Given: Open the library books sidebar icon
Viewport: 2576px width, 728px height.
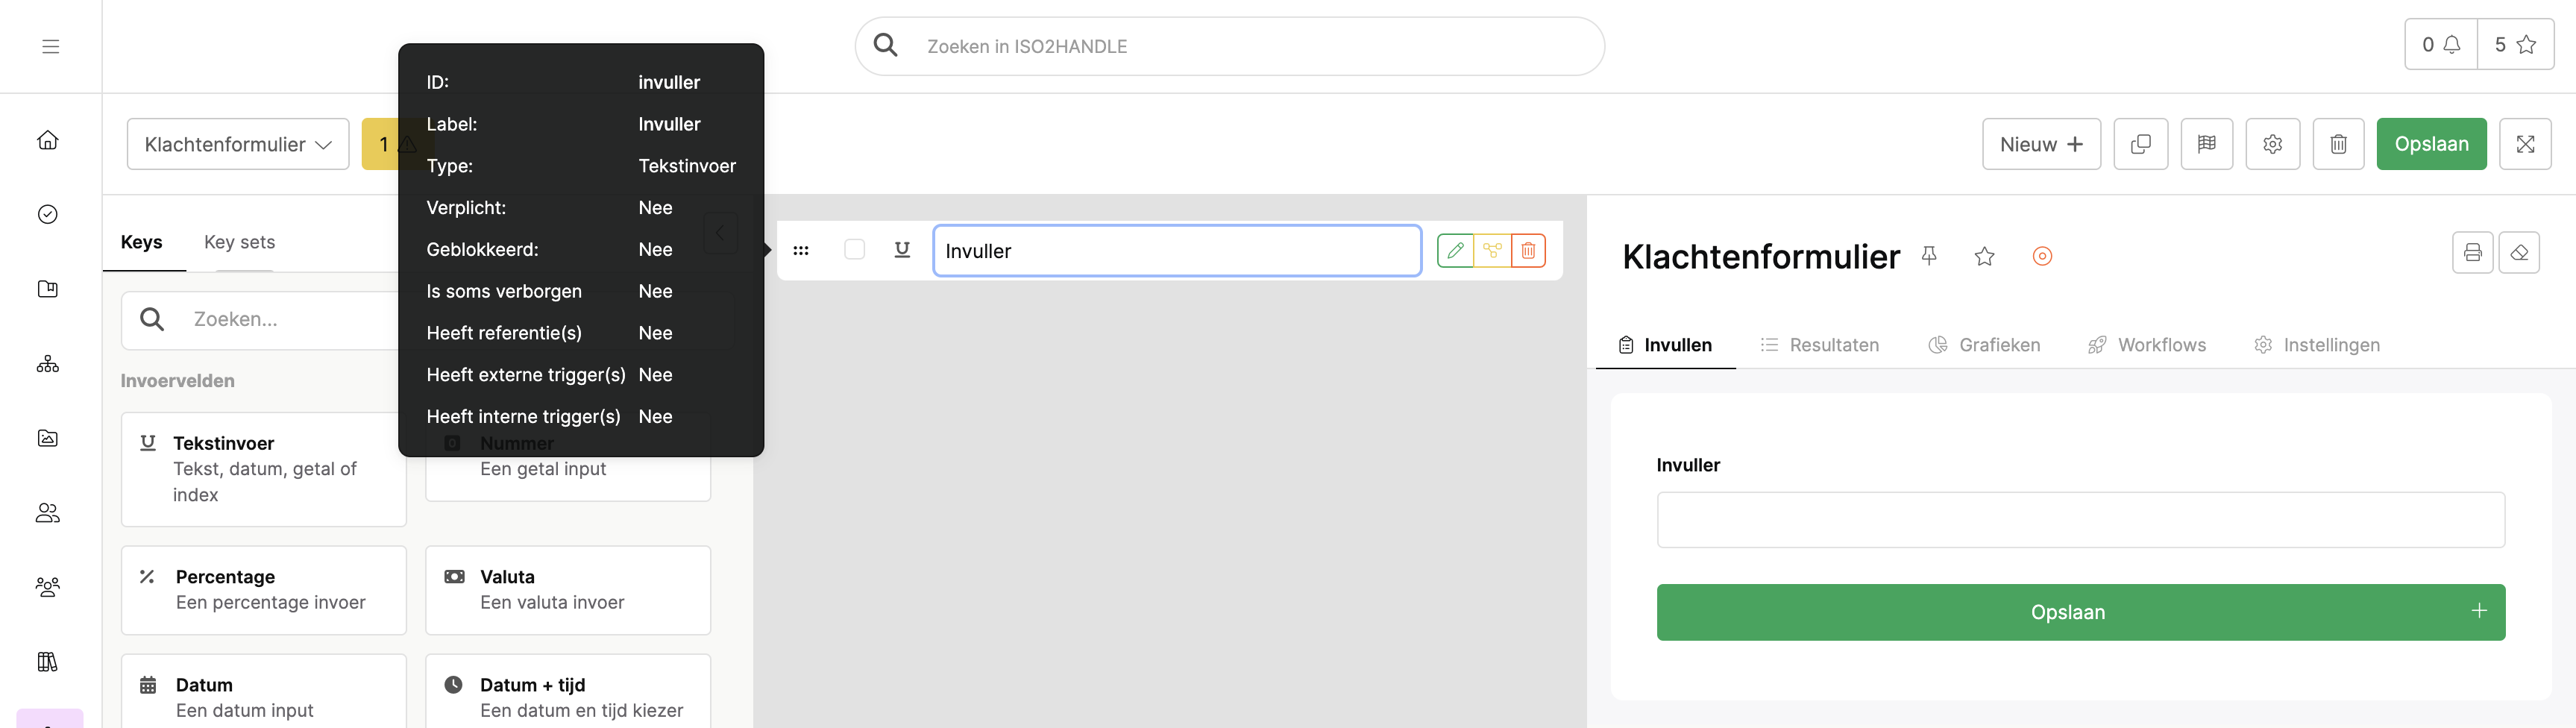Looking at the screenshot, I should 48,662.
